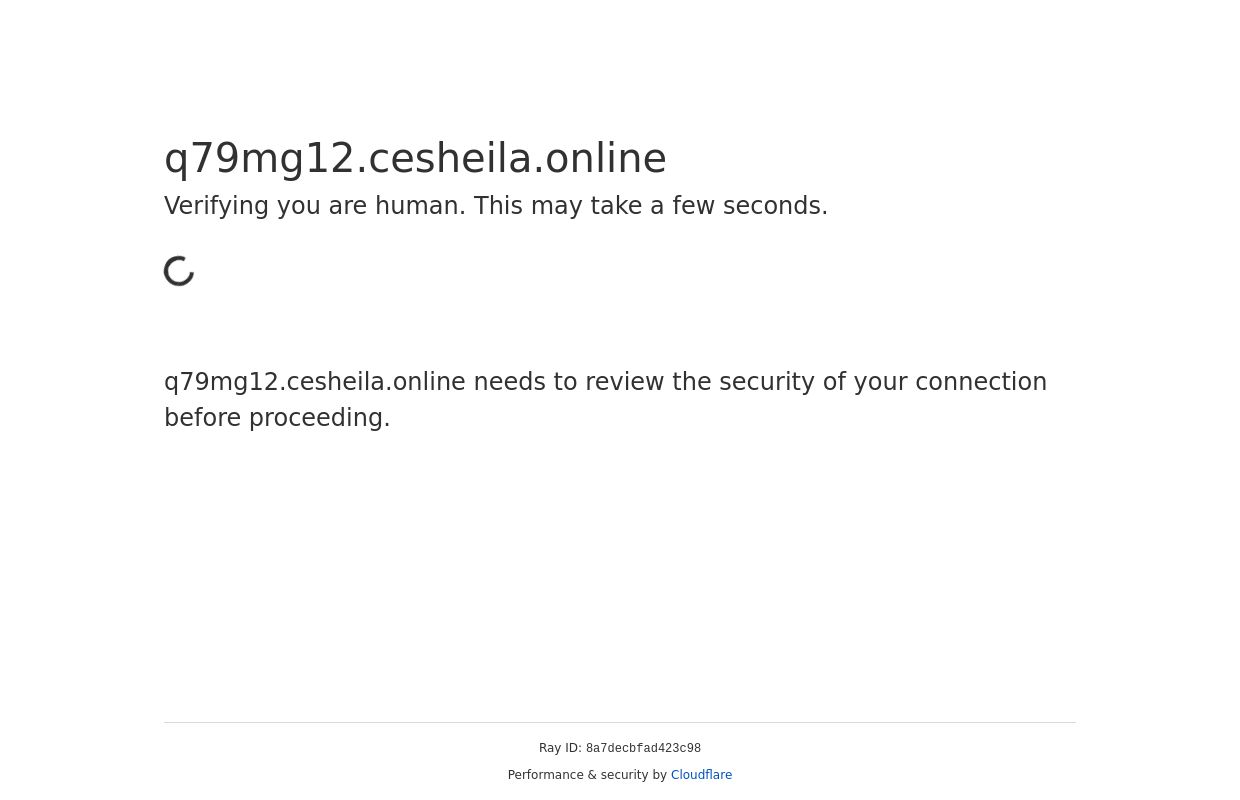Click the Ray ID value 8a7decbfad423c98
The image size is (1240, 800).
coord(643,749)
